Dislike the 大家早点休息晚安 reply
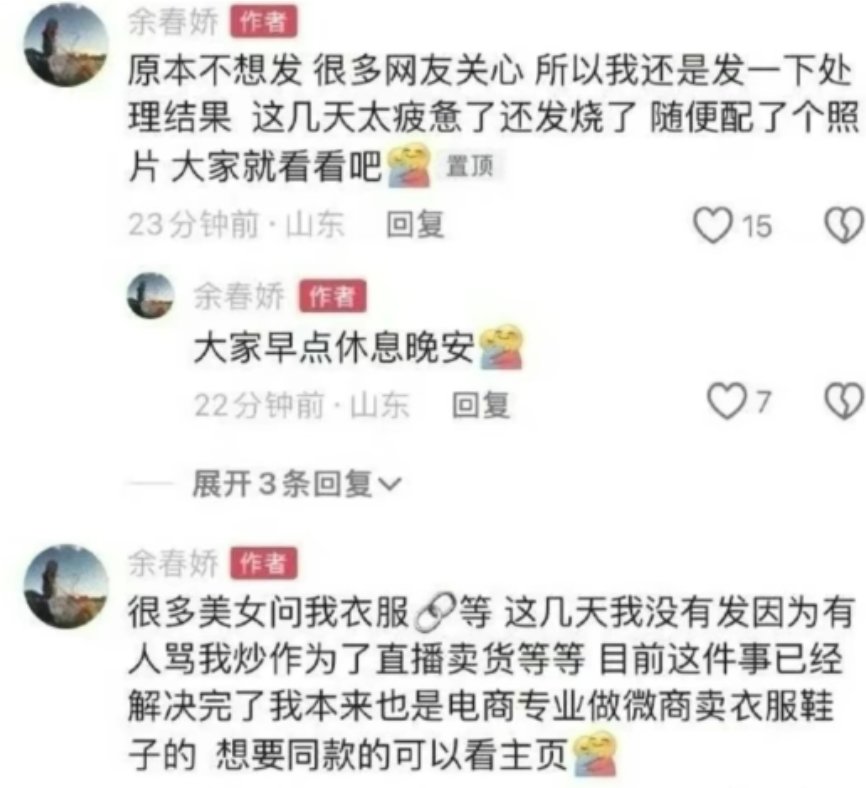The height and width of the screenshot is (788, 866). click(843, 401)
